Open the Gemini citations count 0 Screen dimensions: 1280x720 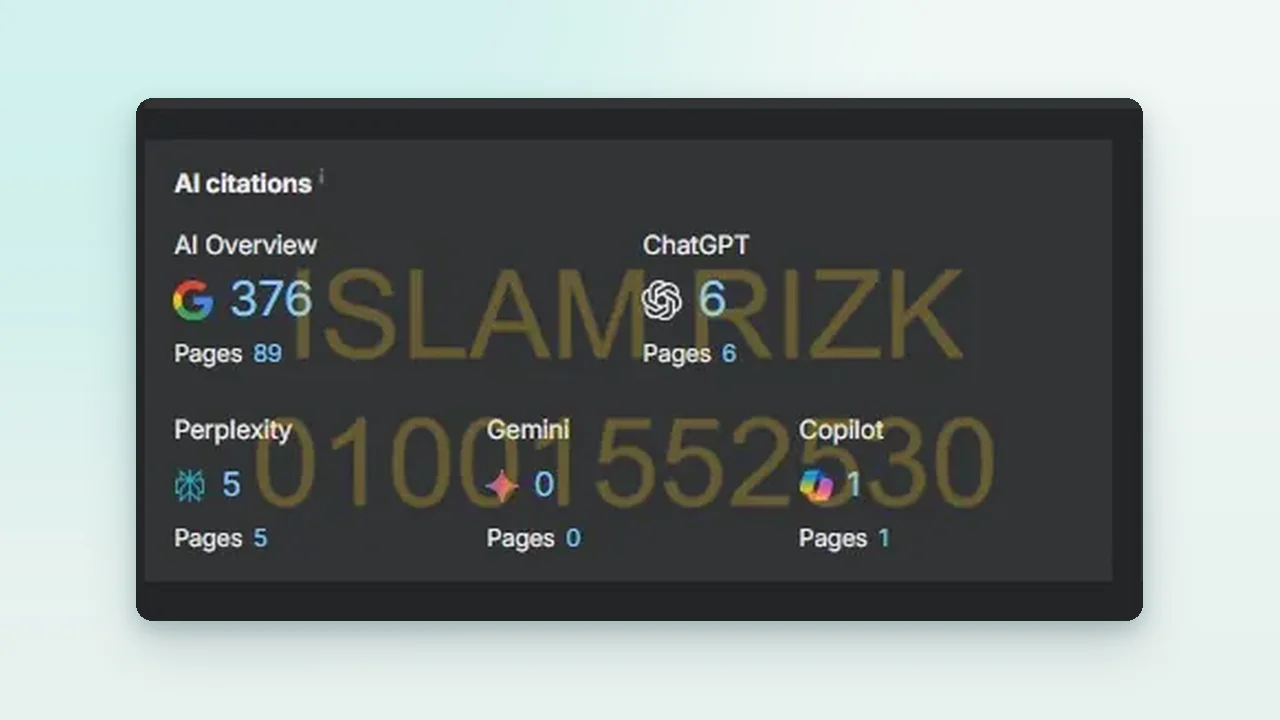[544, 485]
